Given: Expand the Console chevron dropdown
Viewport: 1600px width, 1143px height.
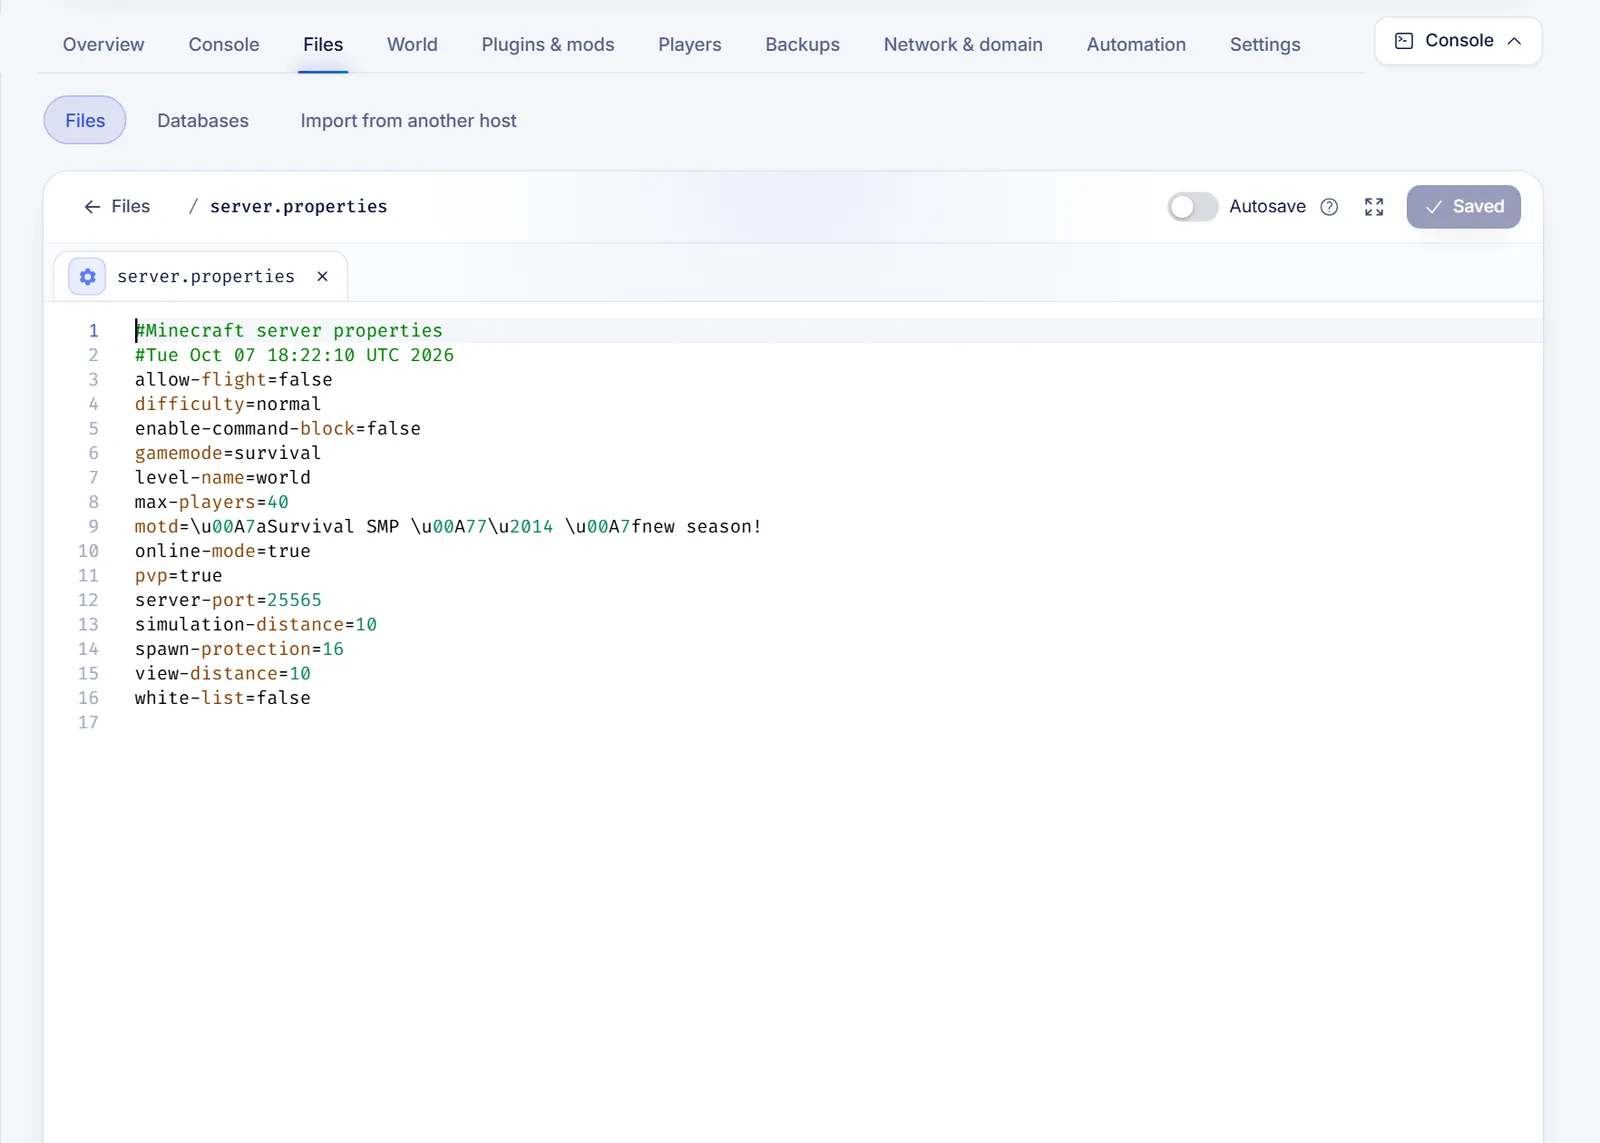Looking at the screenshot, I should 1514,41.
